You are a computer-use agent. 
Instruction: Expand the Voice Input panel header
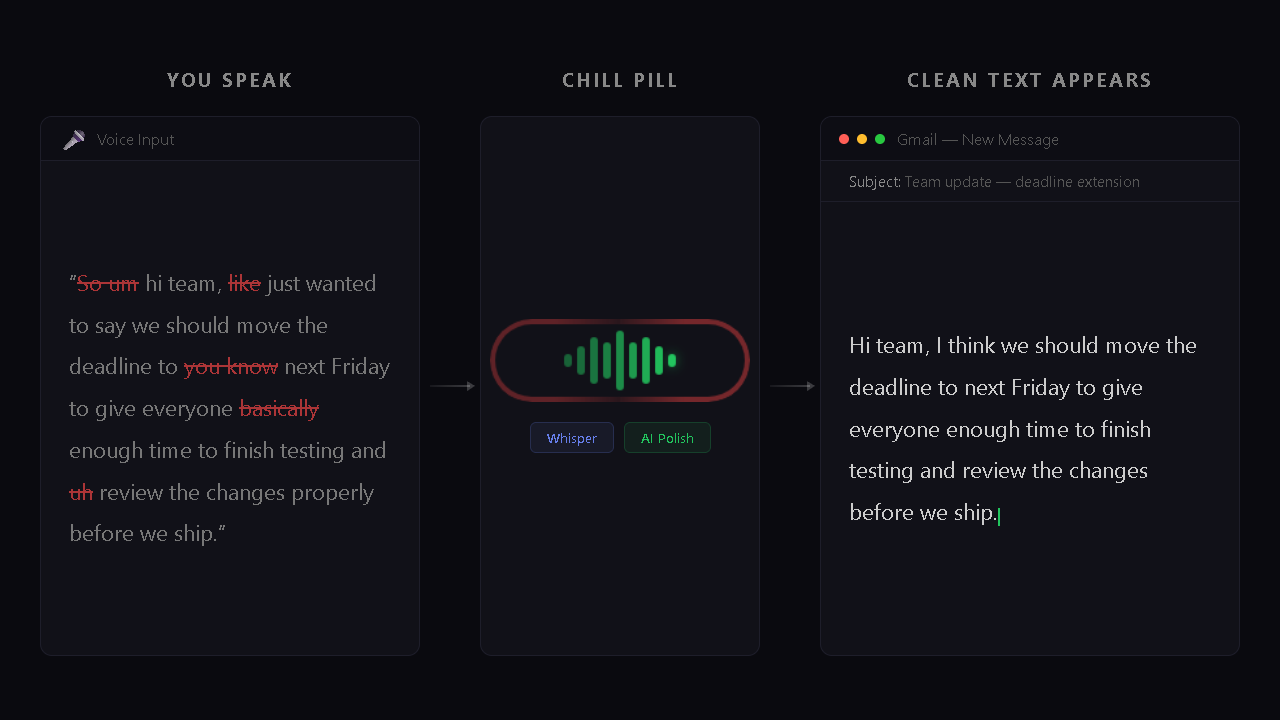point(230,139)
